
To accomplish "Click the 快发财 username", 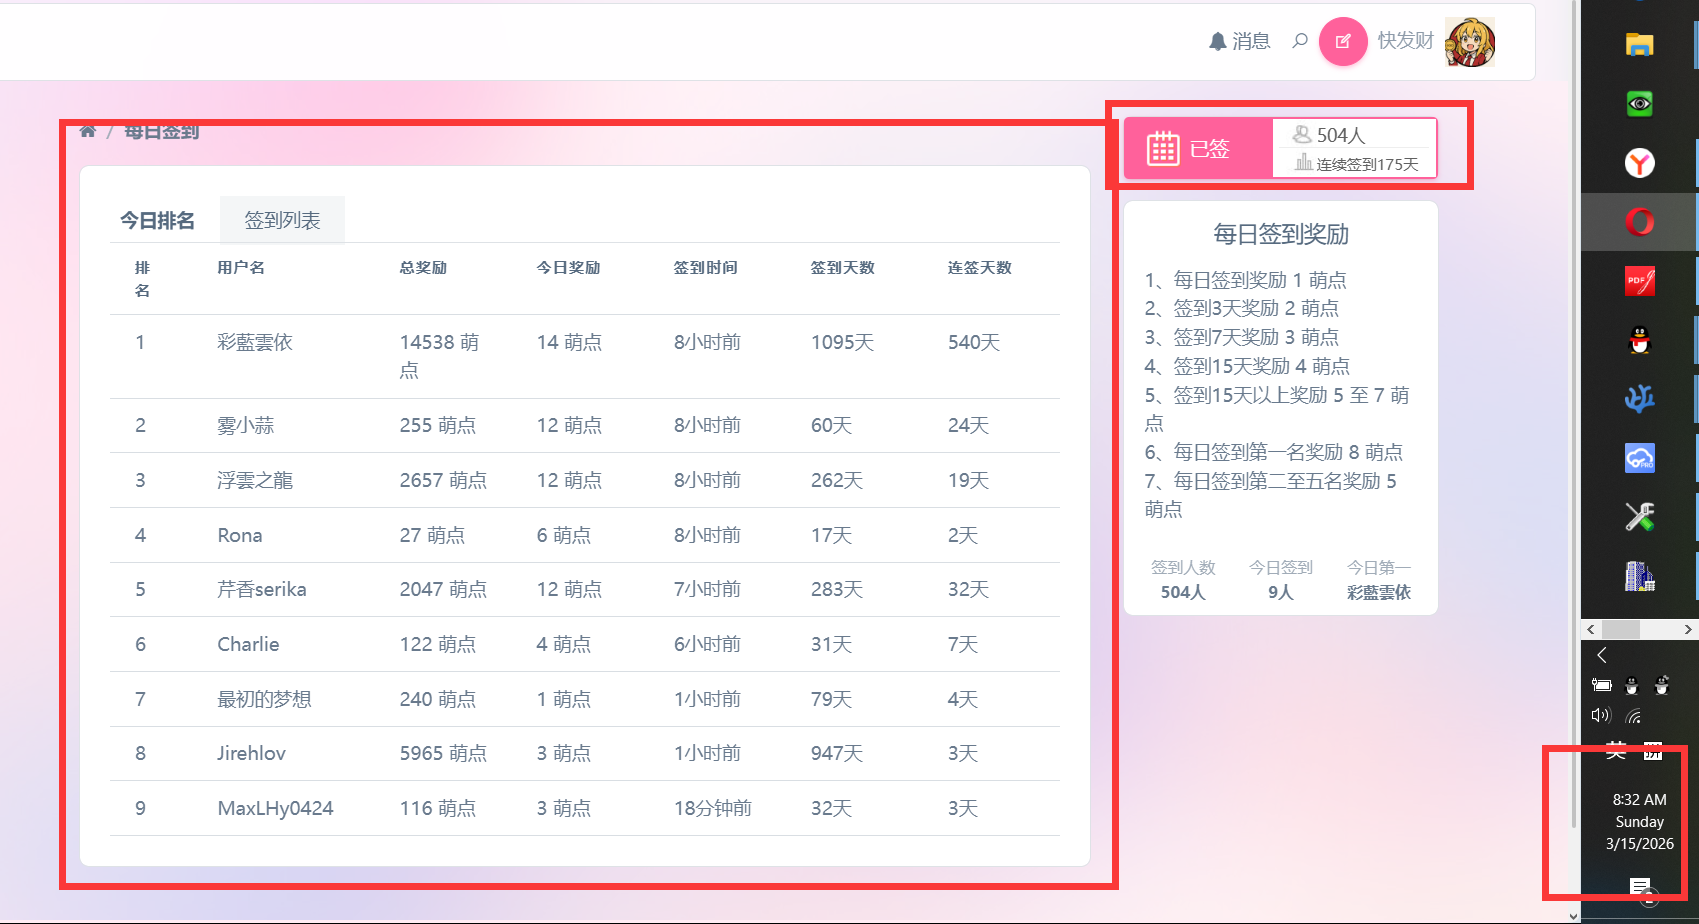I will (x=1405, y=41).
